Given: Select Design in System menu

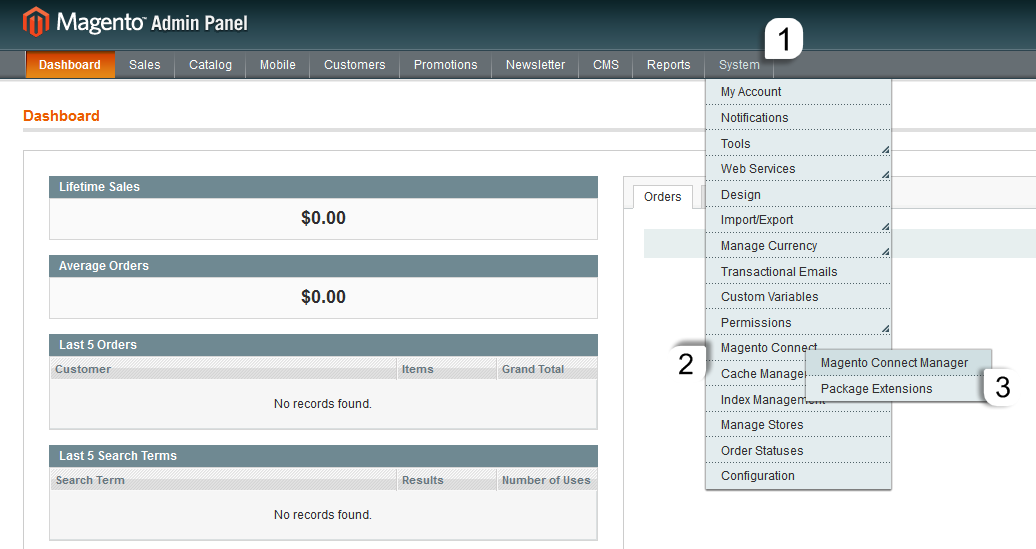Looking at the screenshot, I should point(798,195).
